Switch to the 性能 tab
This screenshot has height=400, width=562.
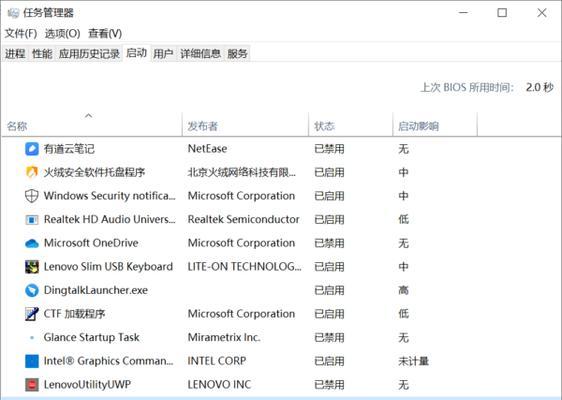coord(42,54)
